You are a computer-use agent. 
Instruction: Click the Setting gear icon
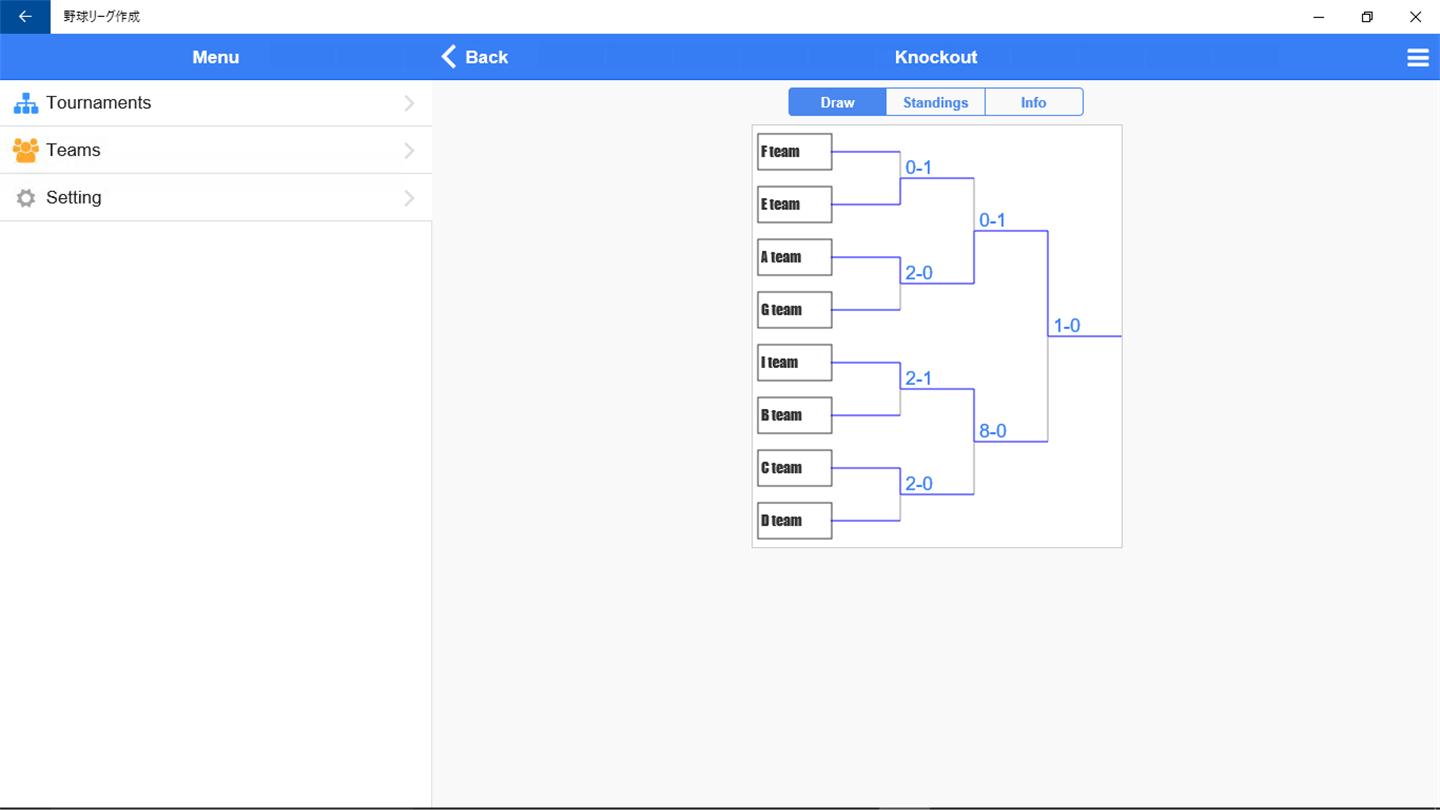(26, 198)
